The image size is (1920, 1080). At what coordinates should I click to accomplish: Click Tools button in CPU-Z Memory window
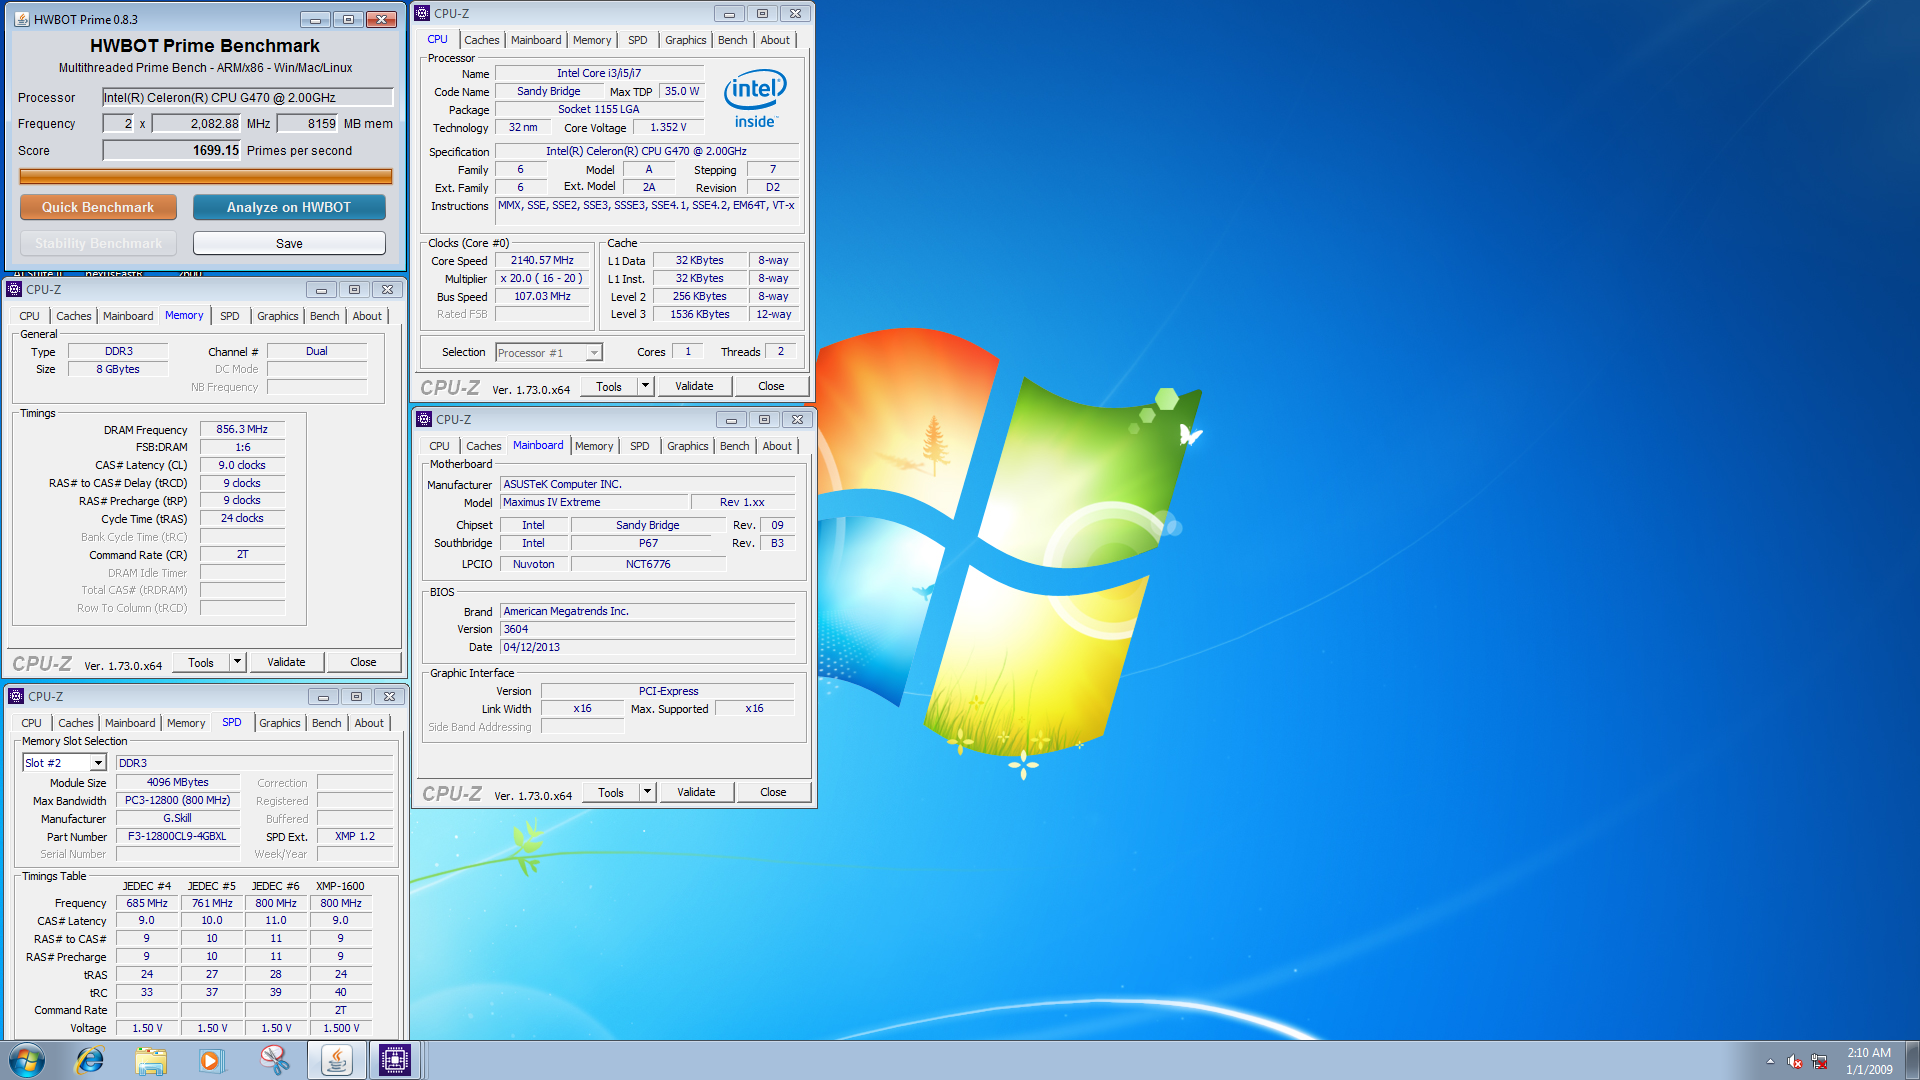[x=201, y=662]
